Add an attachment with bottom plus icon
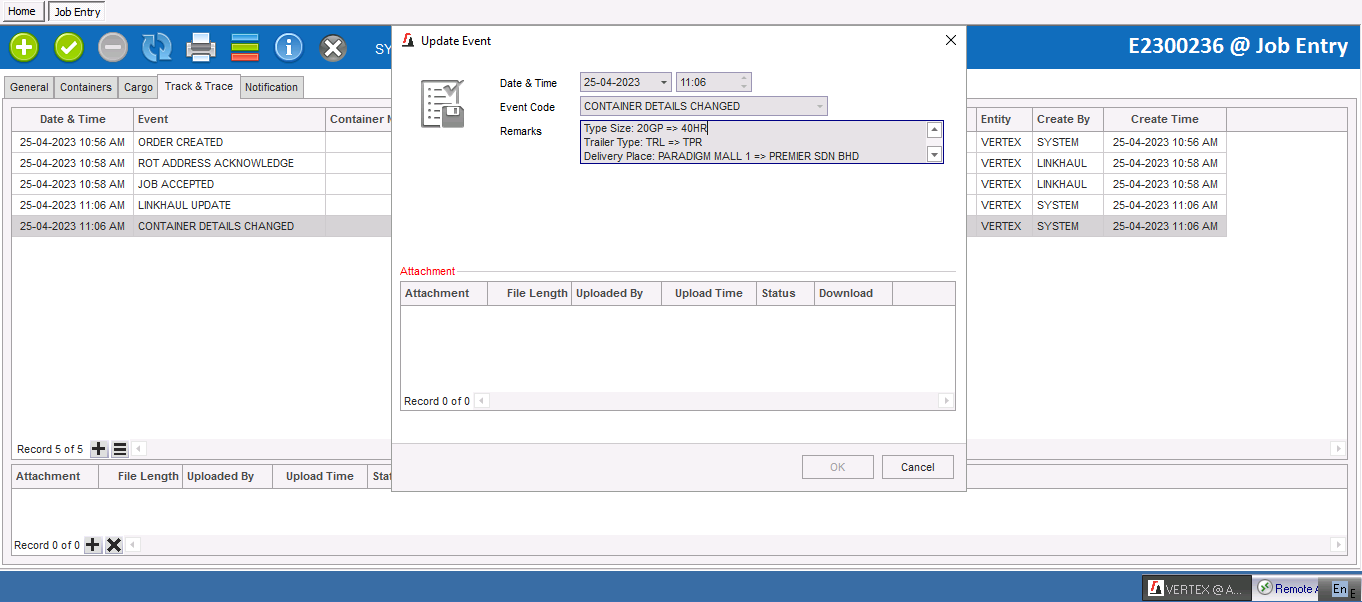 [x=93, y=545]
